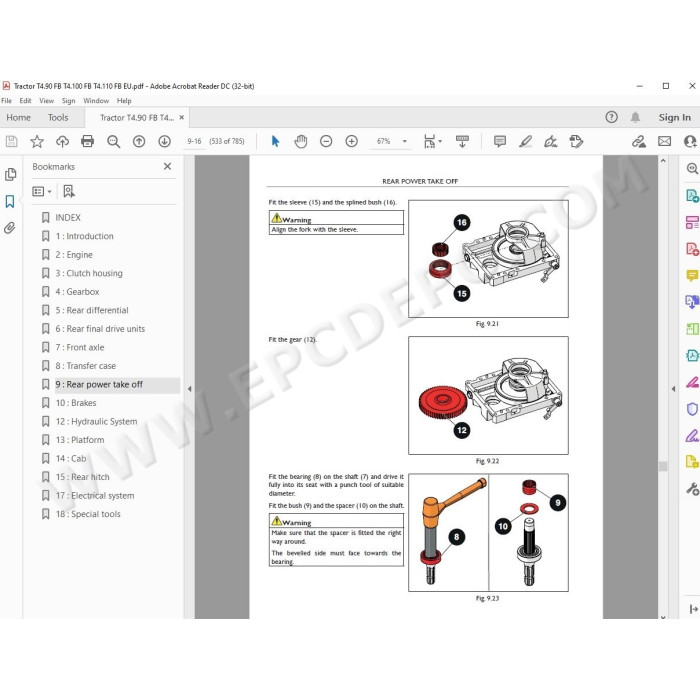The width and height of the screenshot is (700, 700).
Task: Open bookmark 17 : Electrical system
Action: [x=95, y=496]
